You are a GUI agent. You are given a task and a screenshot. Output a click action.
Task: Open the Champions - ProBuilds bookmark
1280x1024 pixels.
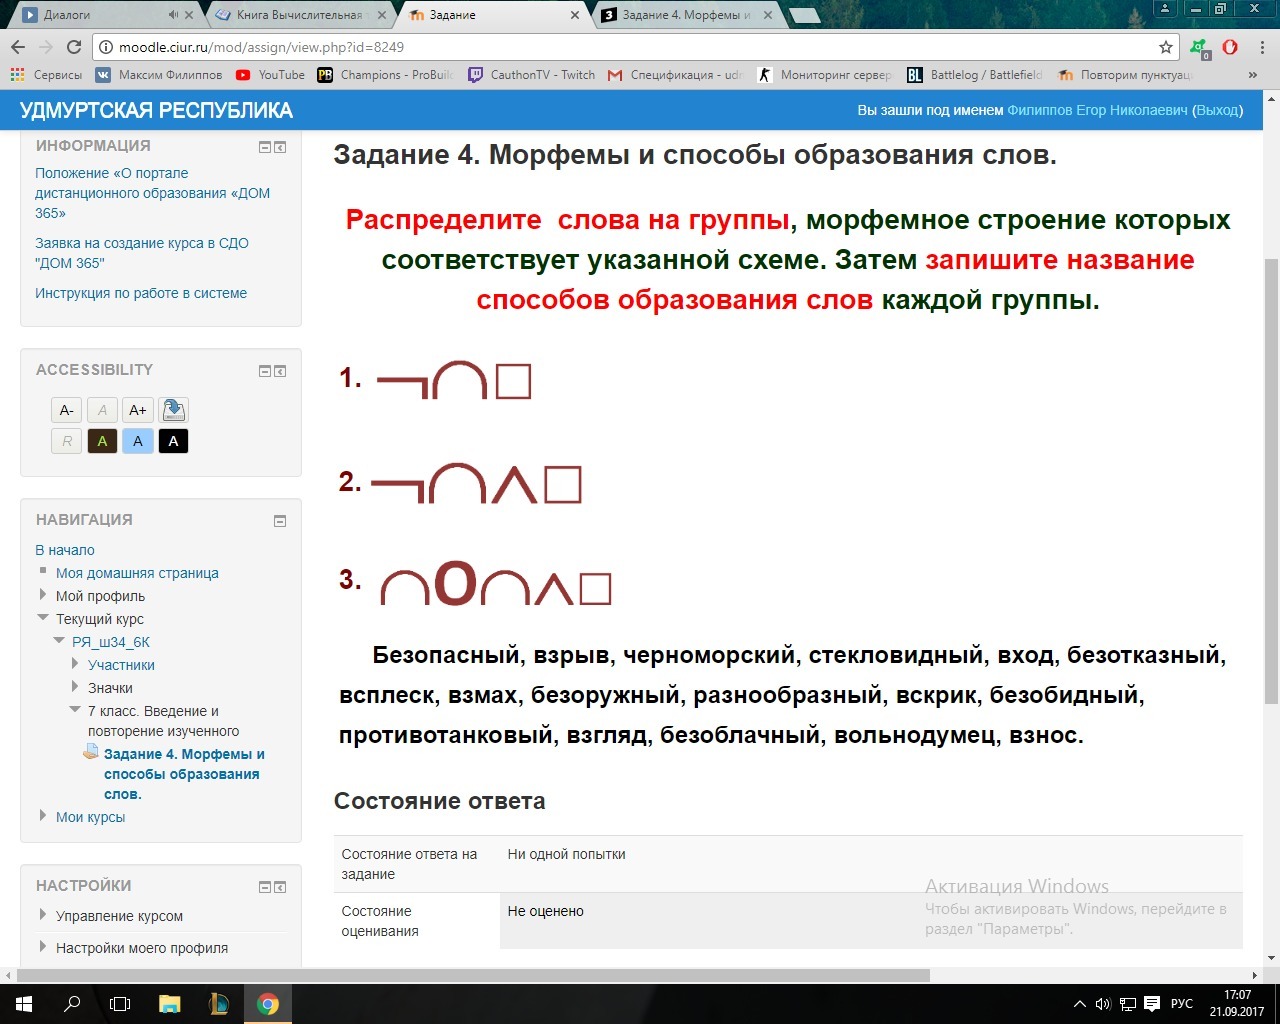[x=385, y=75]
